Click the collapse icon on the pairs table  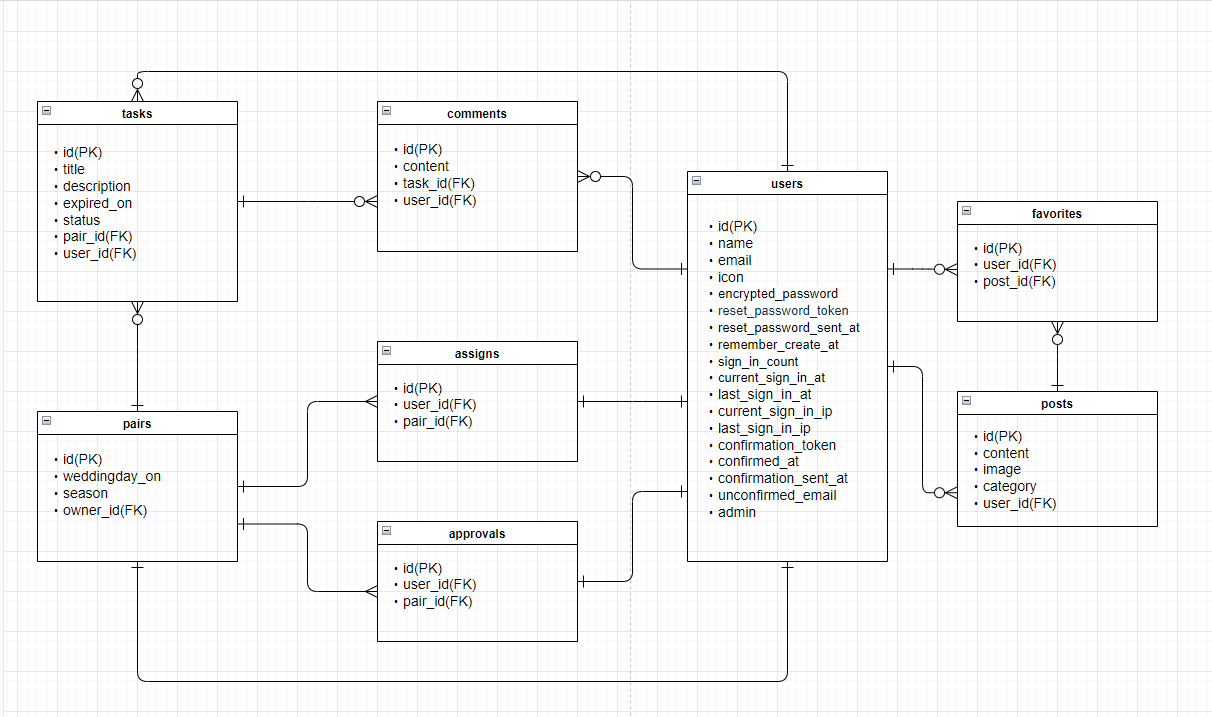[x=46, y=422]
